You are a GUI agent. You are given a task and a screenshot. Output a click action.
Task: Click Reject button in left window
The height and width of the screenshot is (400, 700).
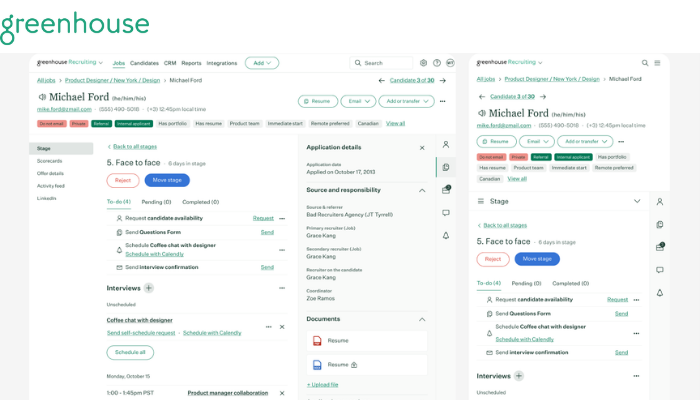(x=123, y=180)
